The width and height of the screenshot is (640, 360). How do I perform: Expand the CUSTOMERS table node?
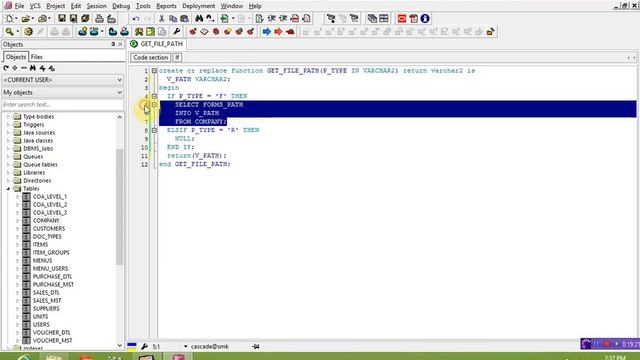tap(18, 229)
